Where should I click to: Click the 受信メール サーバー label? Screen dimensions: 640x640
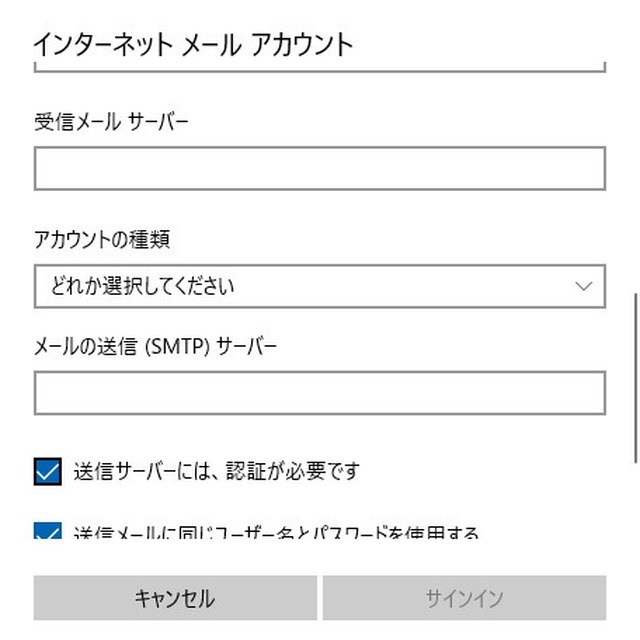(111, 122)
